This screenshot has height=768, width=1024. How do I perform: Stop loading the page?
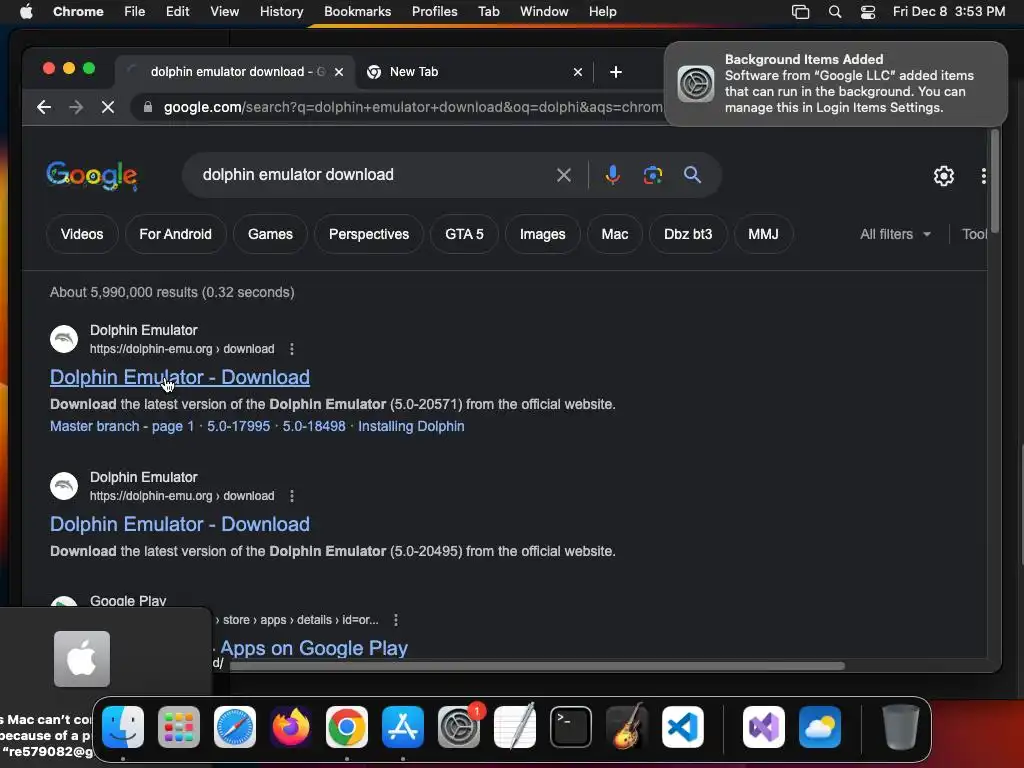pyautogui.click(x=108, y=107)
